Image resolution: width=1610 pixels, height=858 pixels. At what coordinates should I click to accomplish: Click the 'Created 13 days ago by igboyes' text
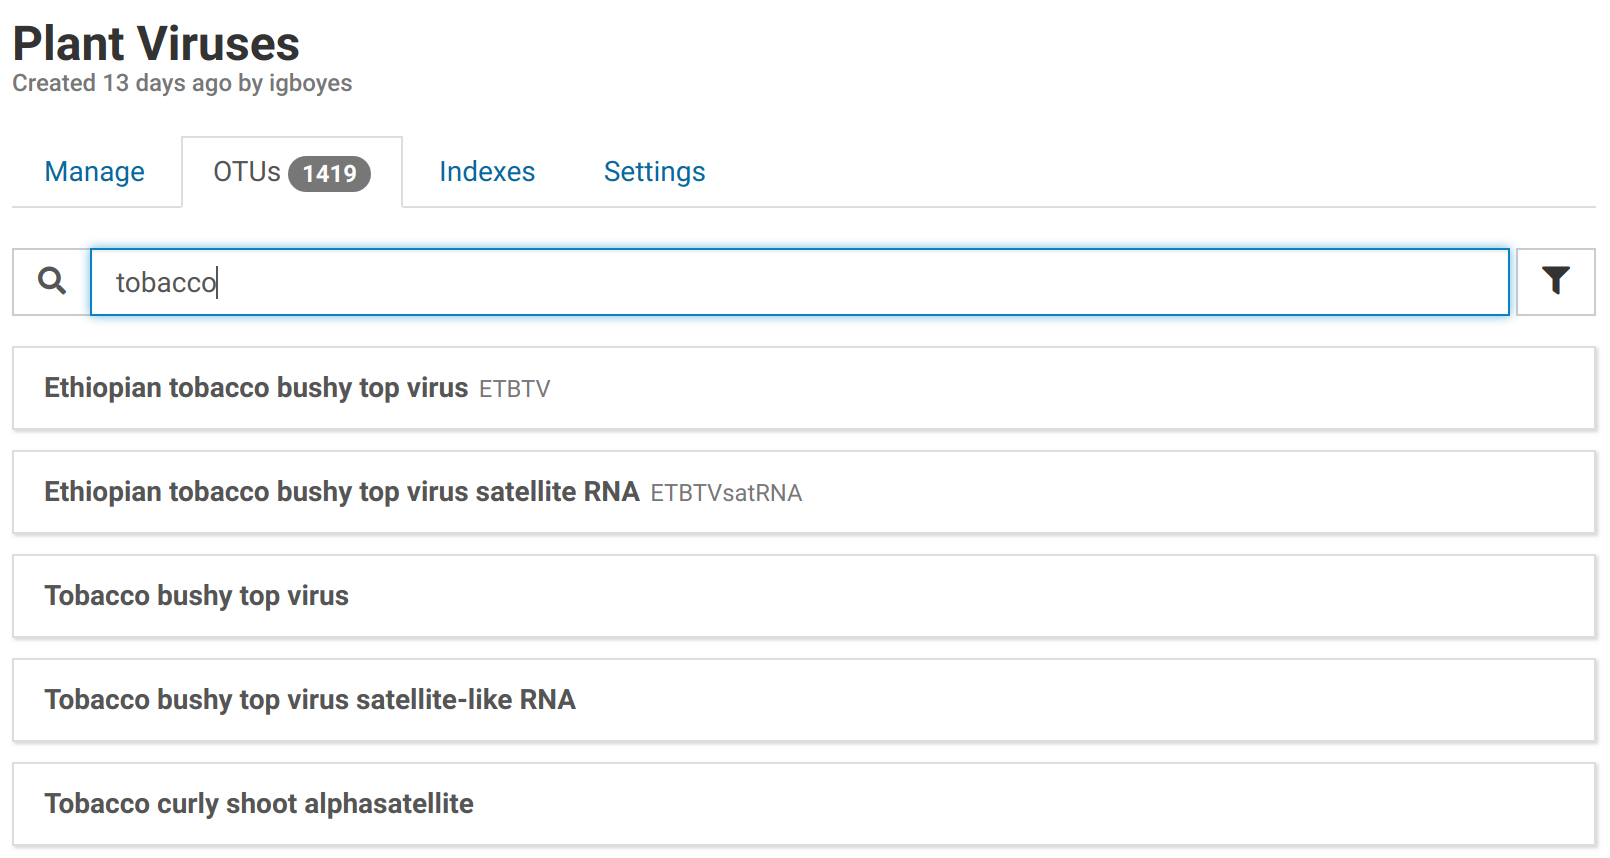(182, 83)
